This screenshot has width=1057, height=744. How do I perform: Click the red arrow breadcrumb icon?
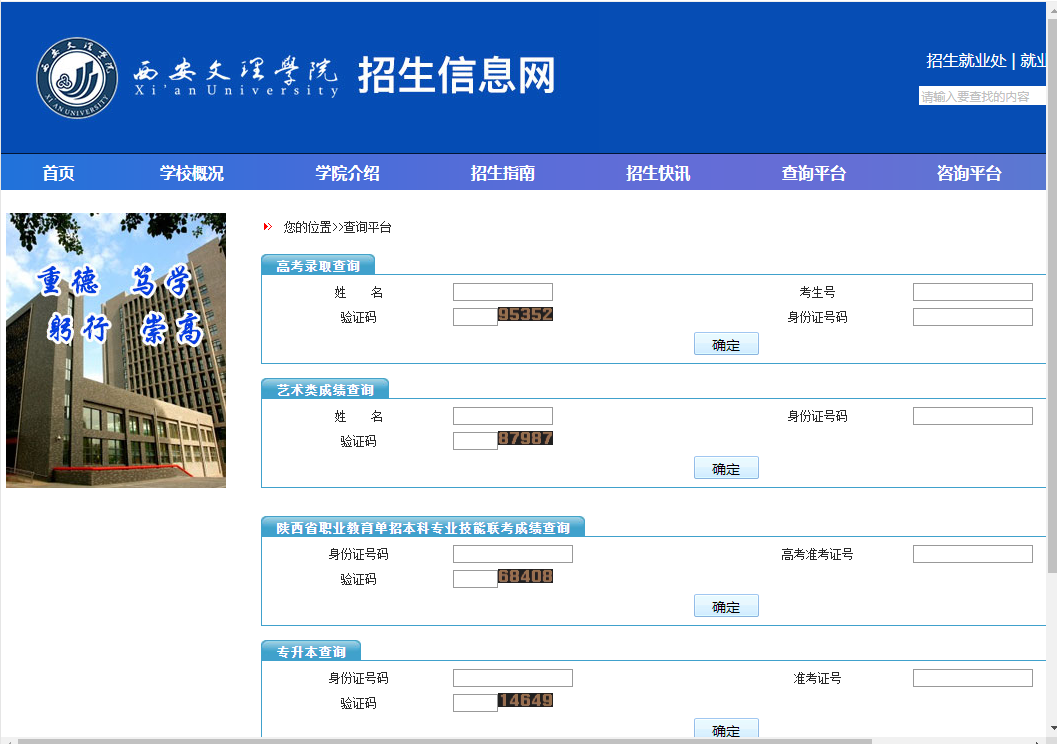(267, 227)
